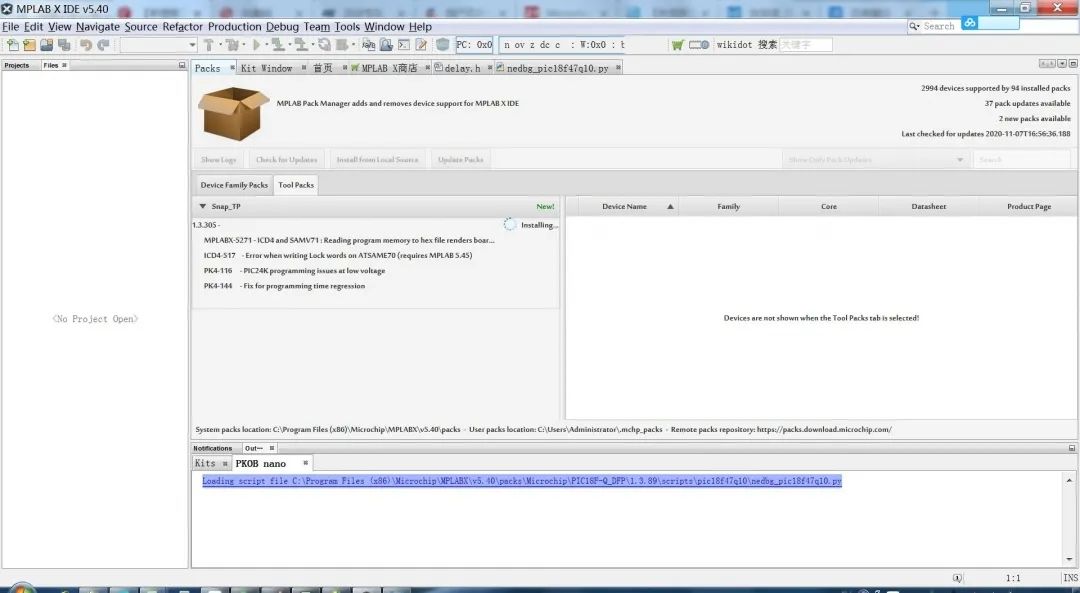Viewport: 1080px width, 593px height.
Task: Sort by Device Name column arrow
Action: click(670, 207)
